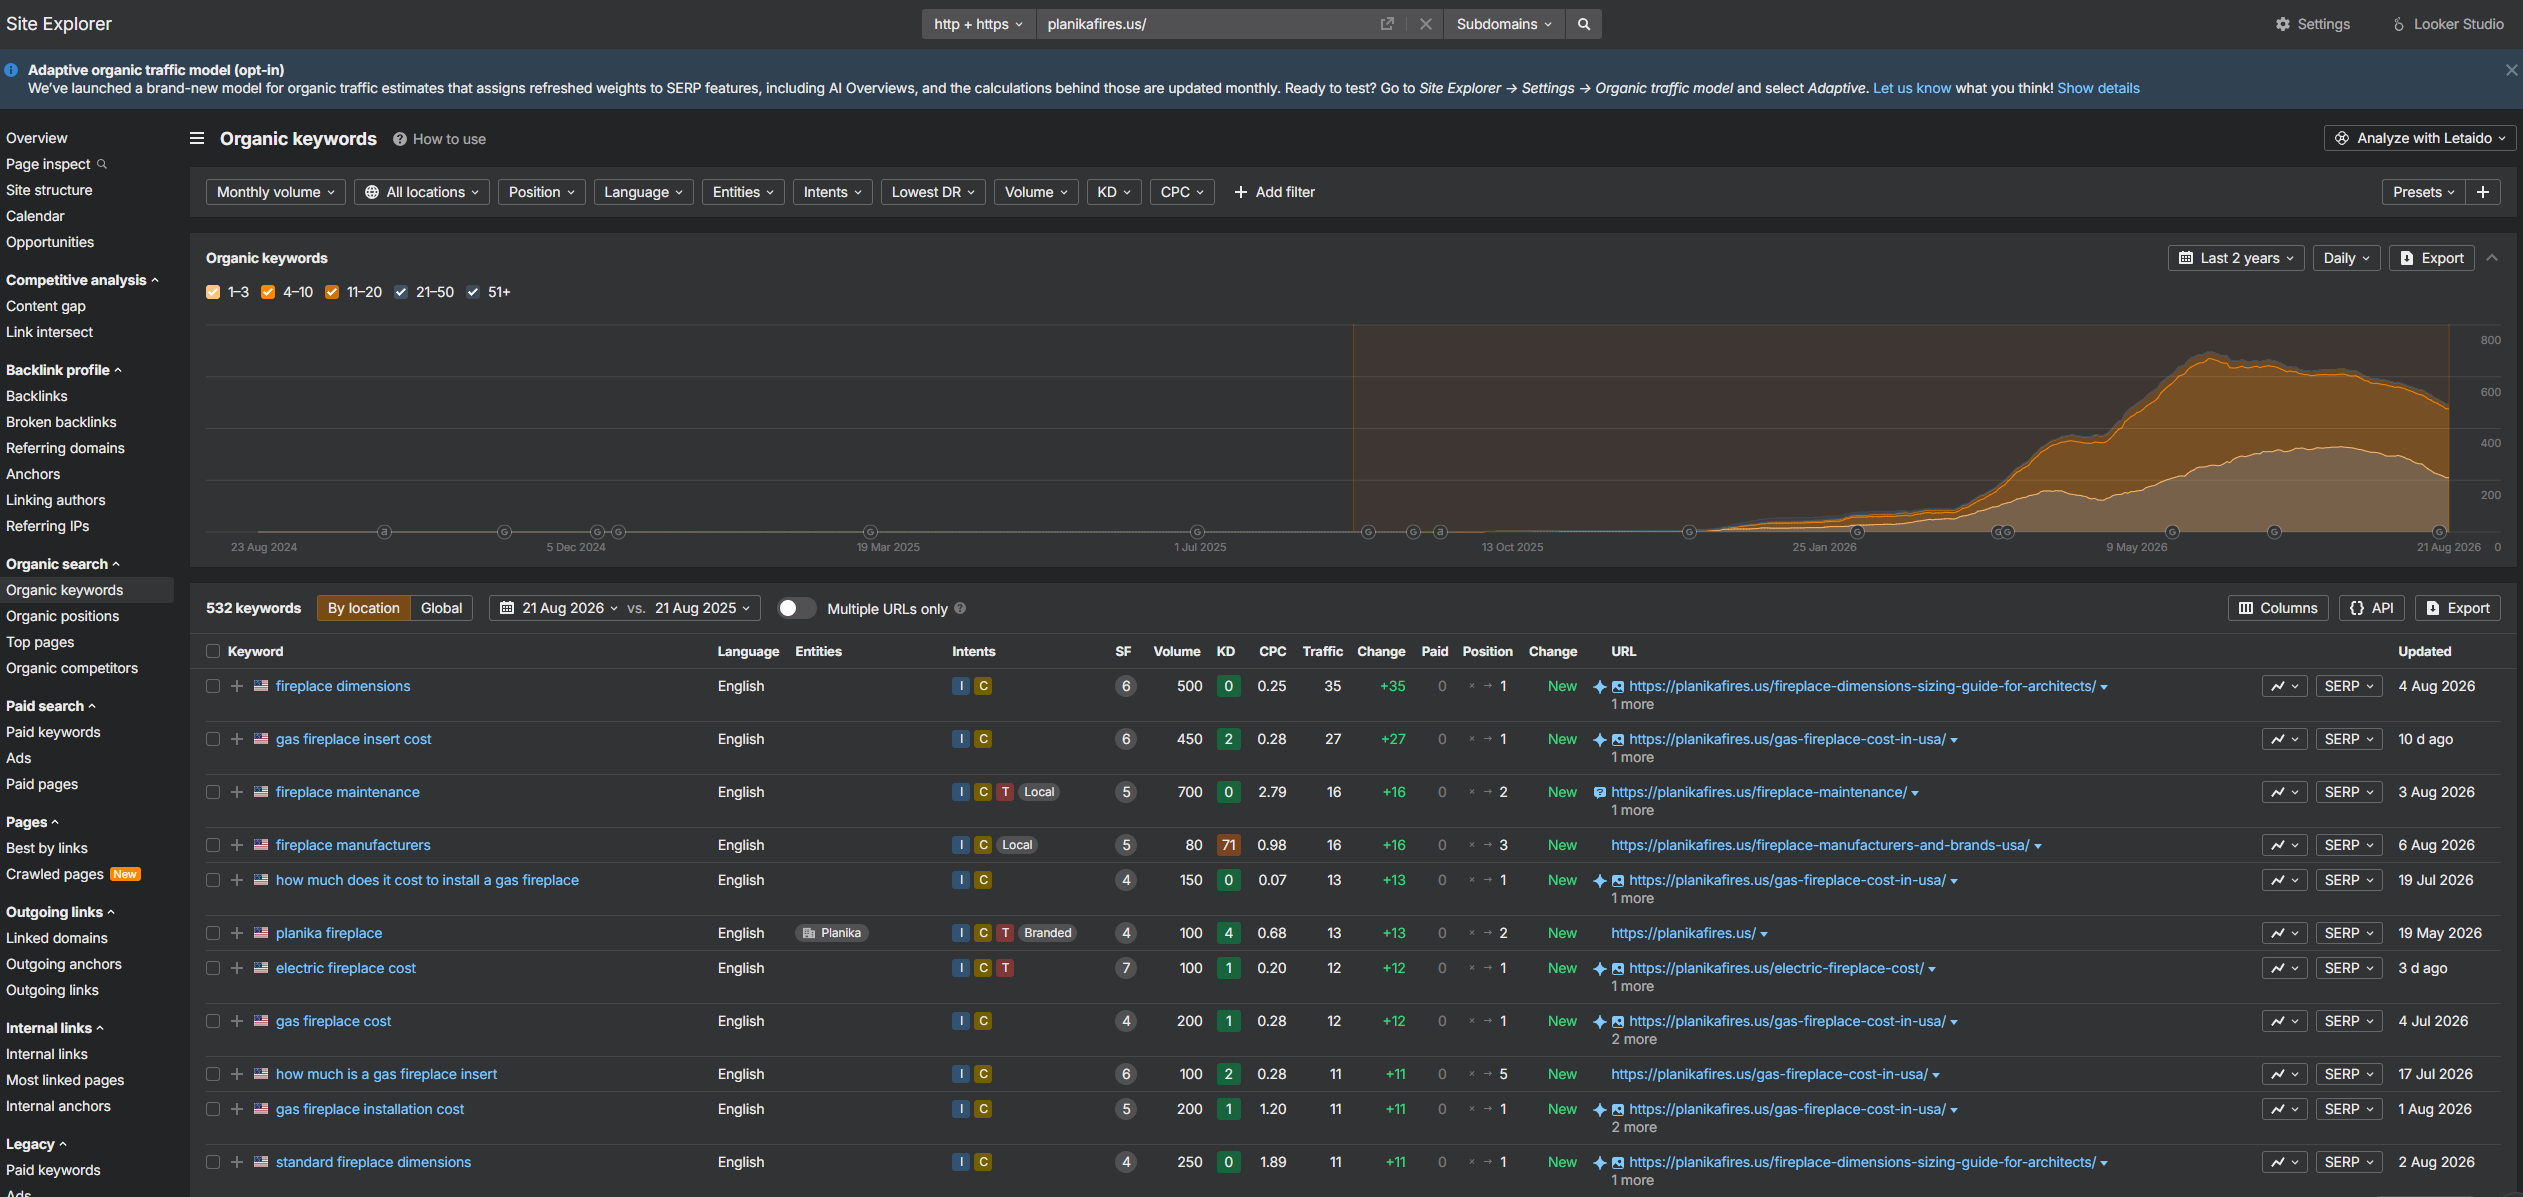Open the API button
Image resolution: width=2523 pixels, height=1197 pixels.
(x=2372, y=608)
